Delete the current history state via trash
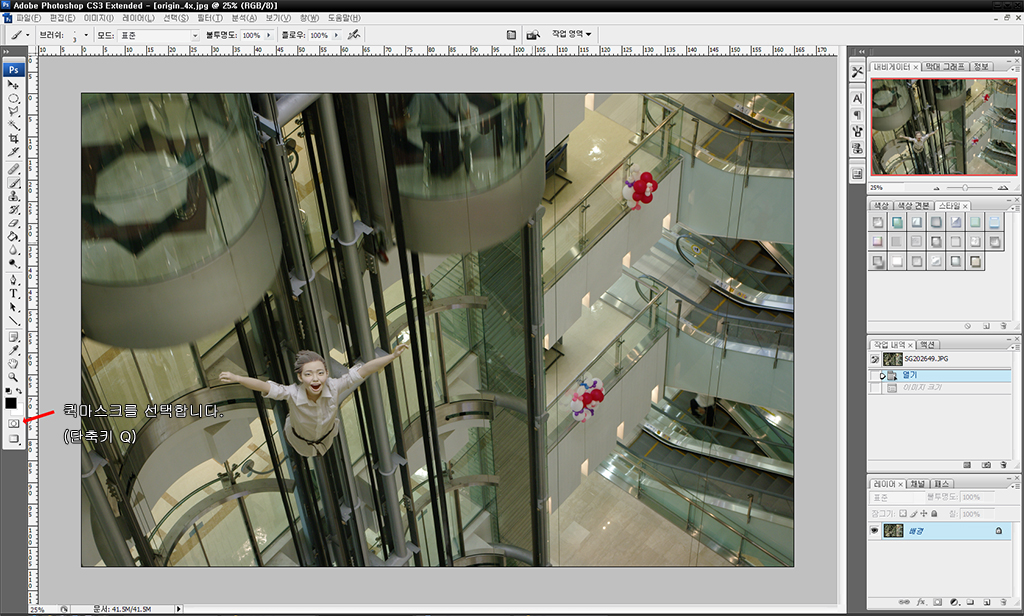1024x616 pixels. point(1003,465)
